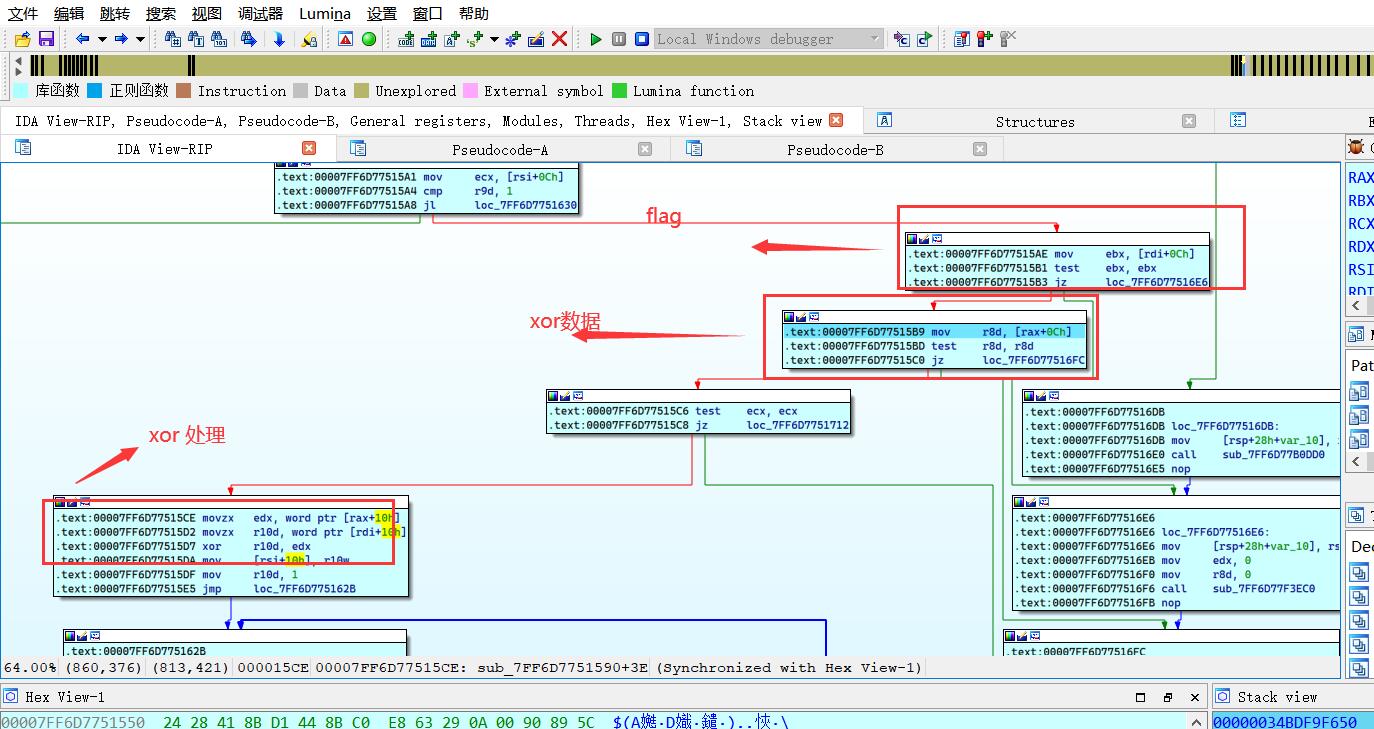Click the search next binoculars arrow icon
The height and width of the screenshot is (729, 1374).
(249, 39)
